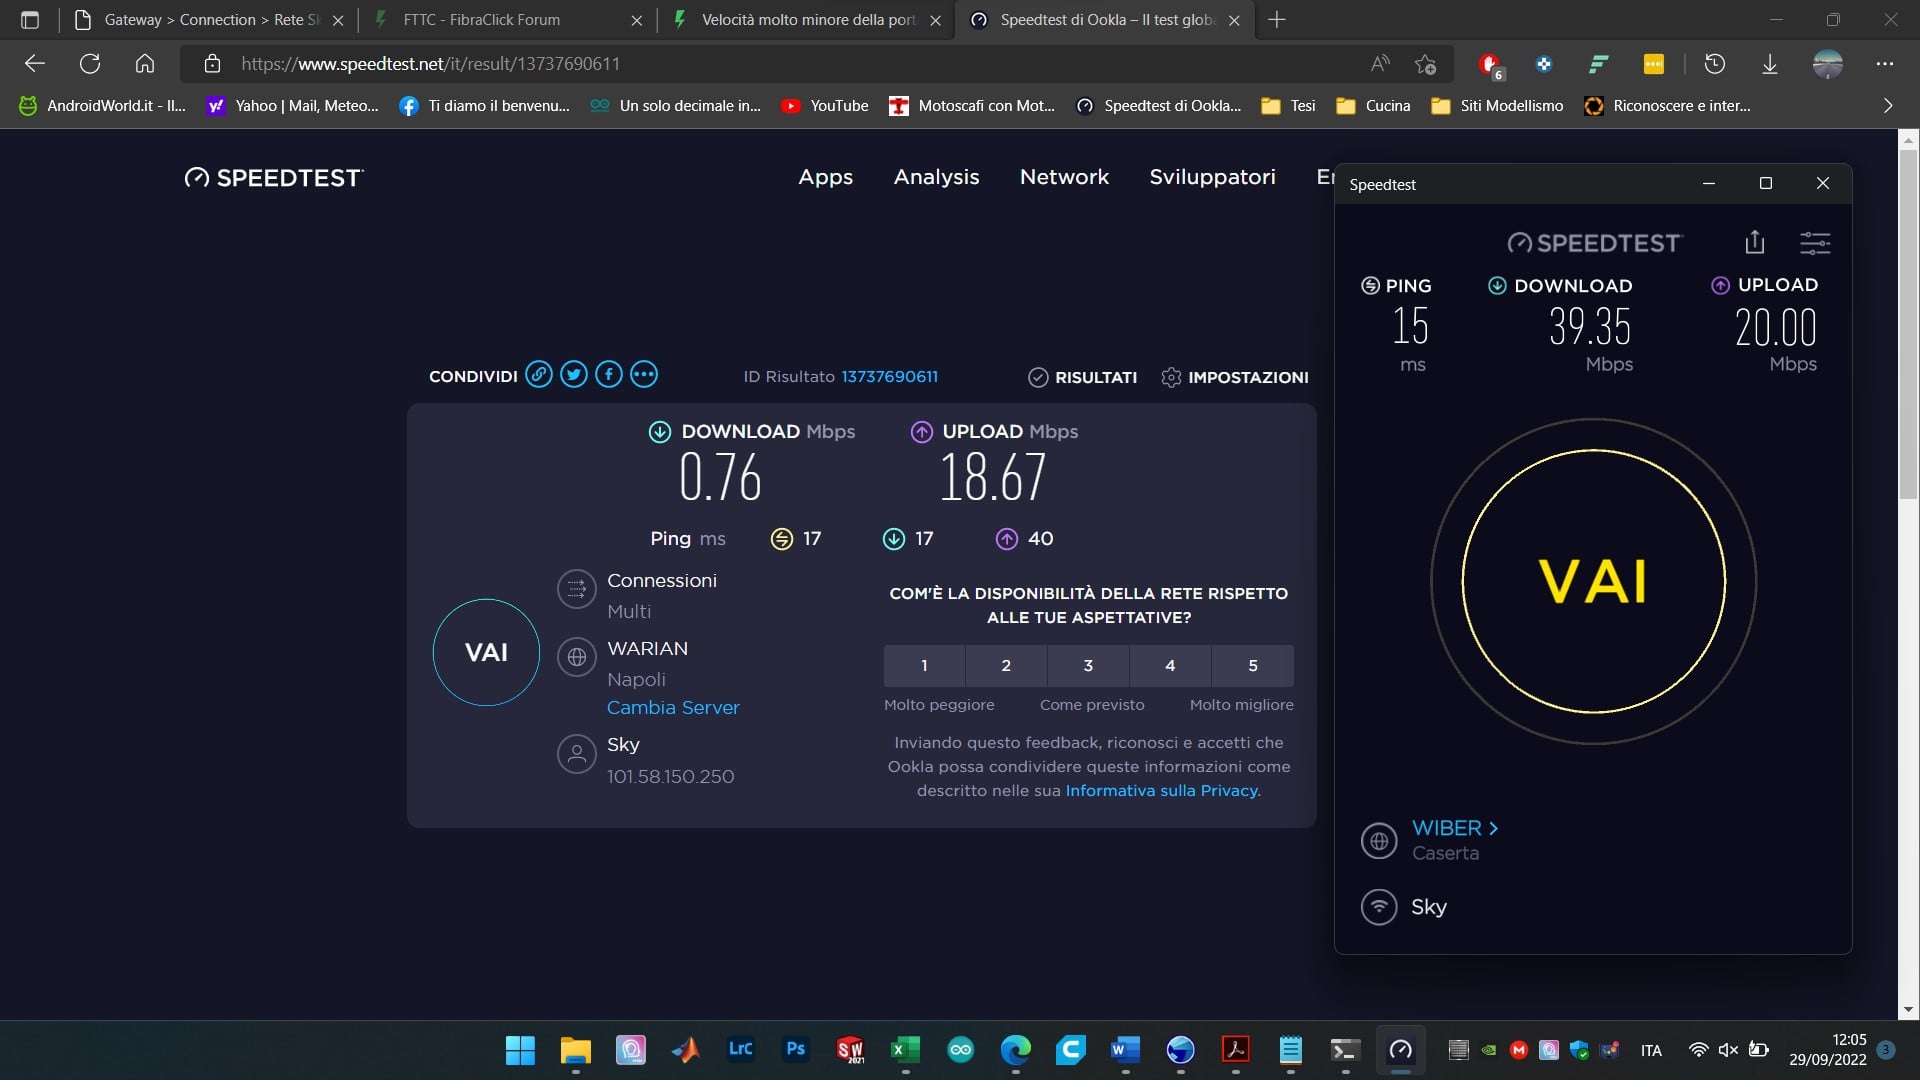
Task: Open YouTube bookmark
Action: click(825, 106)
